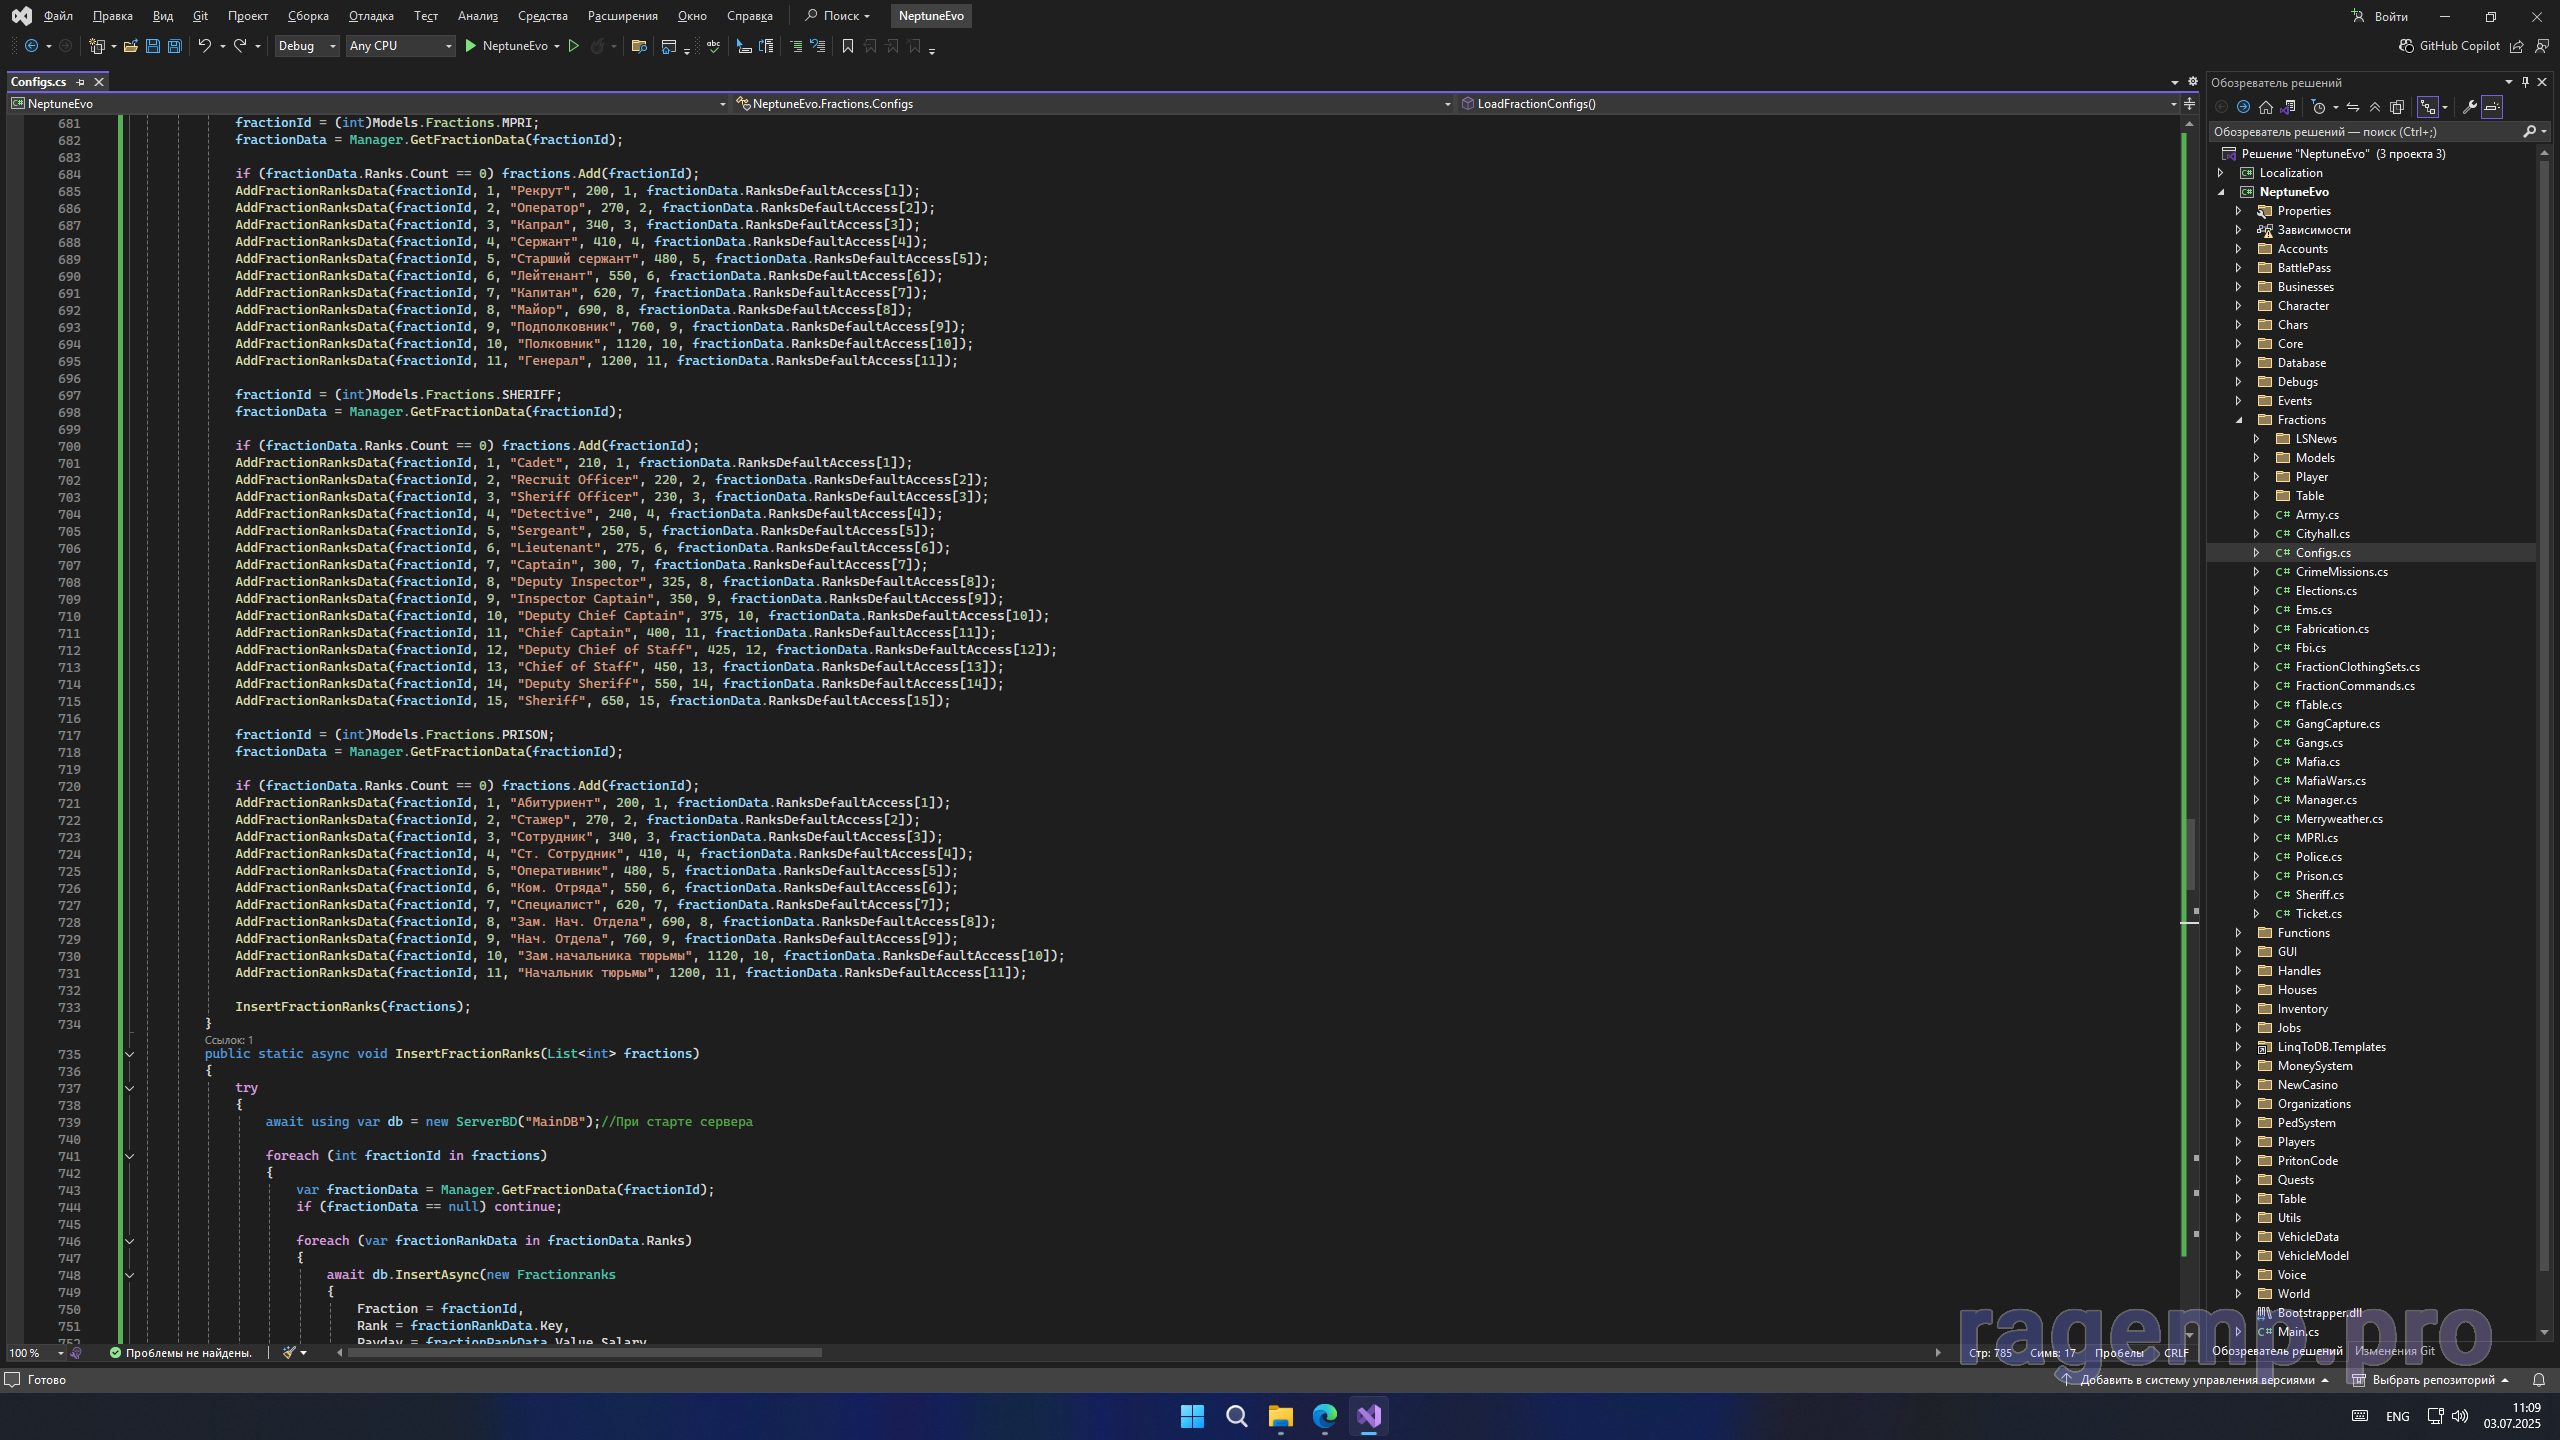Open Visual Studio from the Windows taskbar
Viewport: 2560px width, 1440px height.
[x=1368, y=1416]
